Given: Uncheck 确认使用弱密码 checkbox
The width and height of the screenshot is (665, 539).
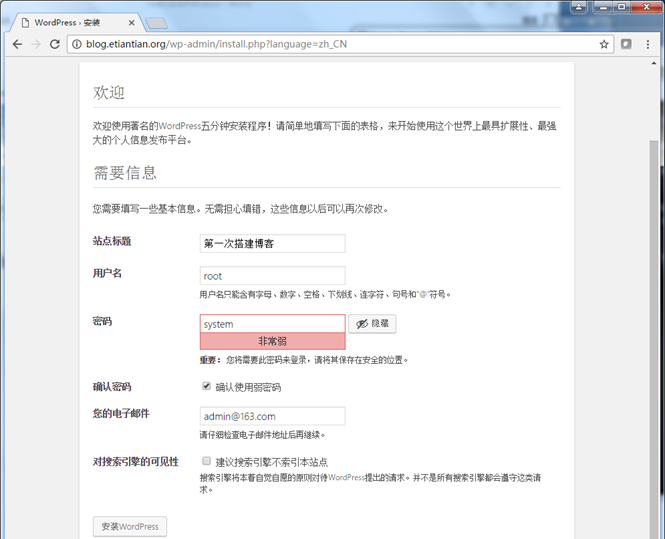Looking at the screenshot, I should click(207, 386).
